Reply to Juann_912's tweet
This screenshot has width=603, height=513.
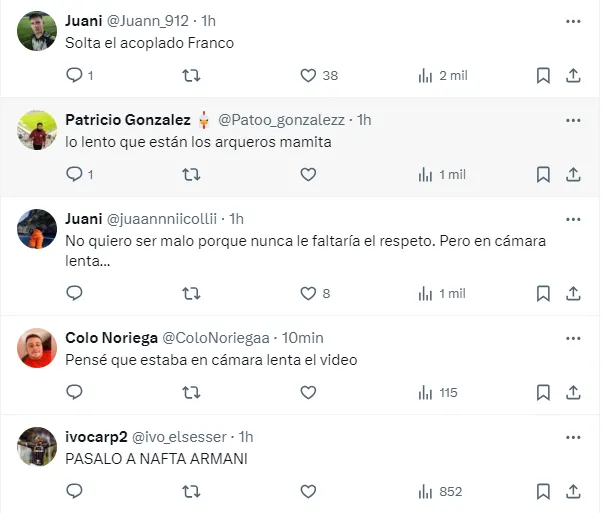tap(74, 75)
